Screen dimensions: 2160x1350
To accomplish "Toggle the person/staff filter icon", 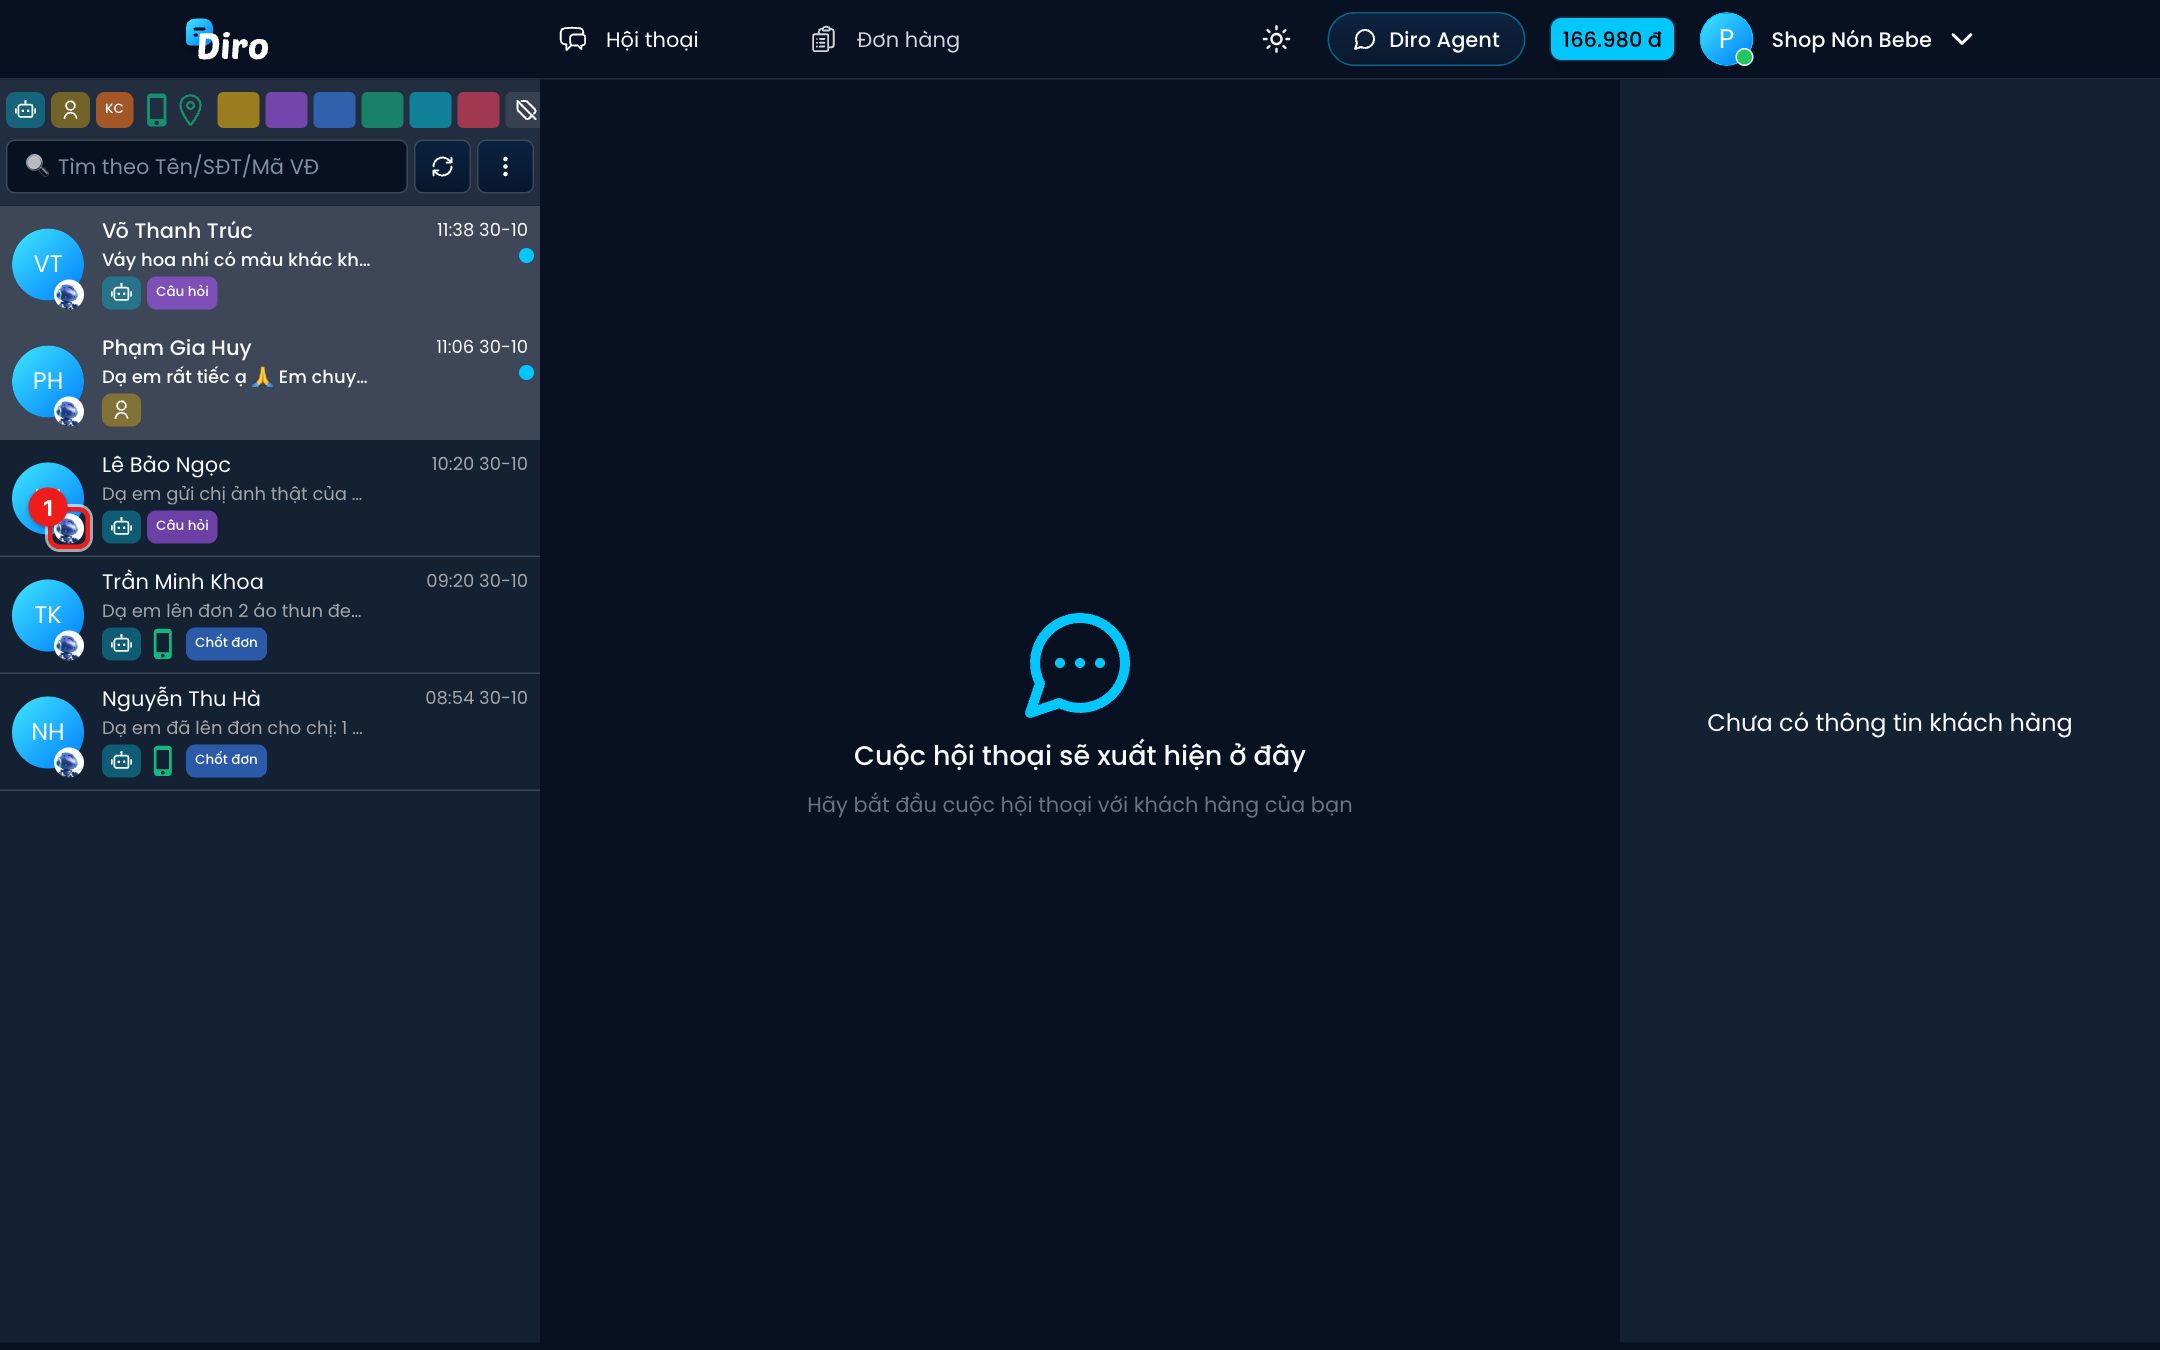I will pos(70,110).
